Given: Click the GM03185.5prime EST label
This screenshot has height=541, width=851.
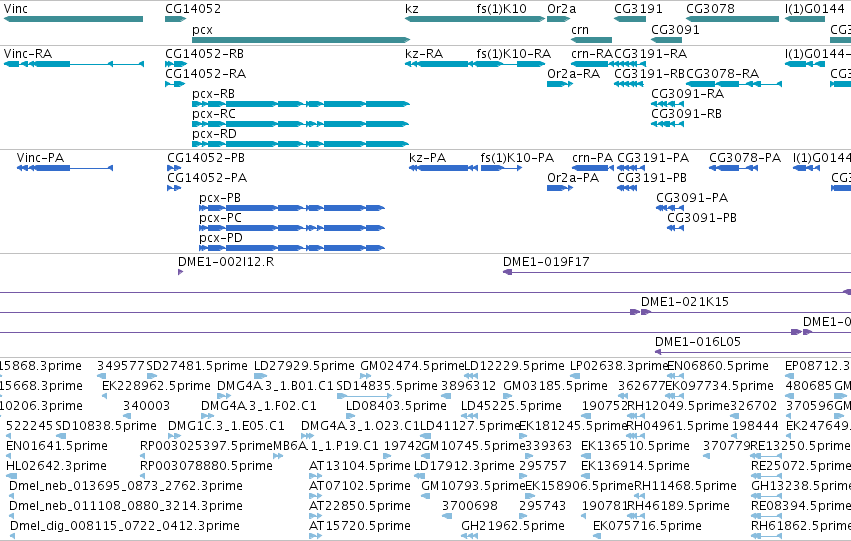Looking at the screenshot, I should click(555, 385).
